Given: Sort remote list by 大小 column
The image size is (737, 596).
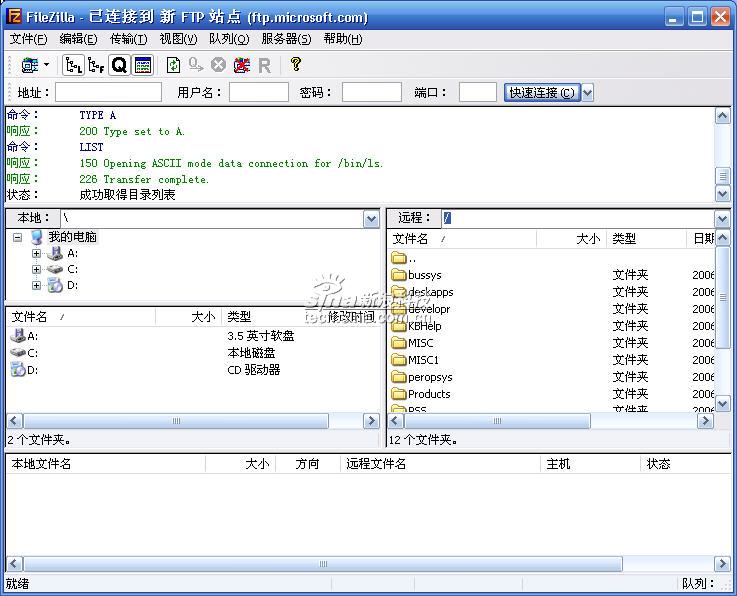Looking at the screenshot, I should (572, 239).
